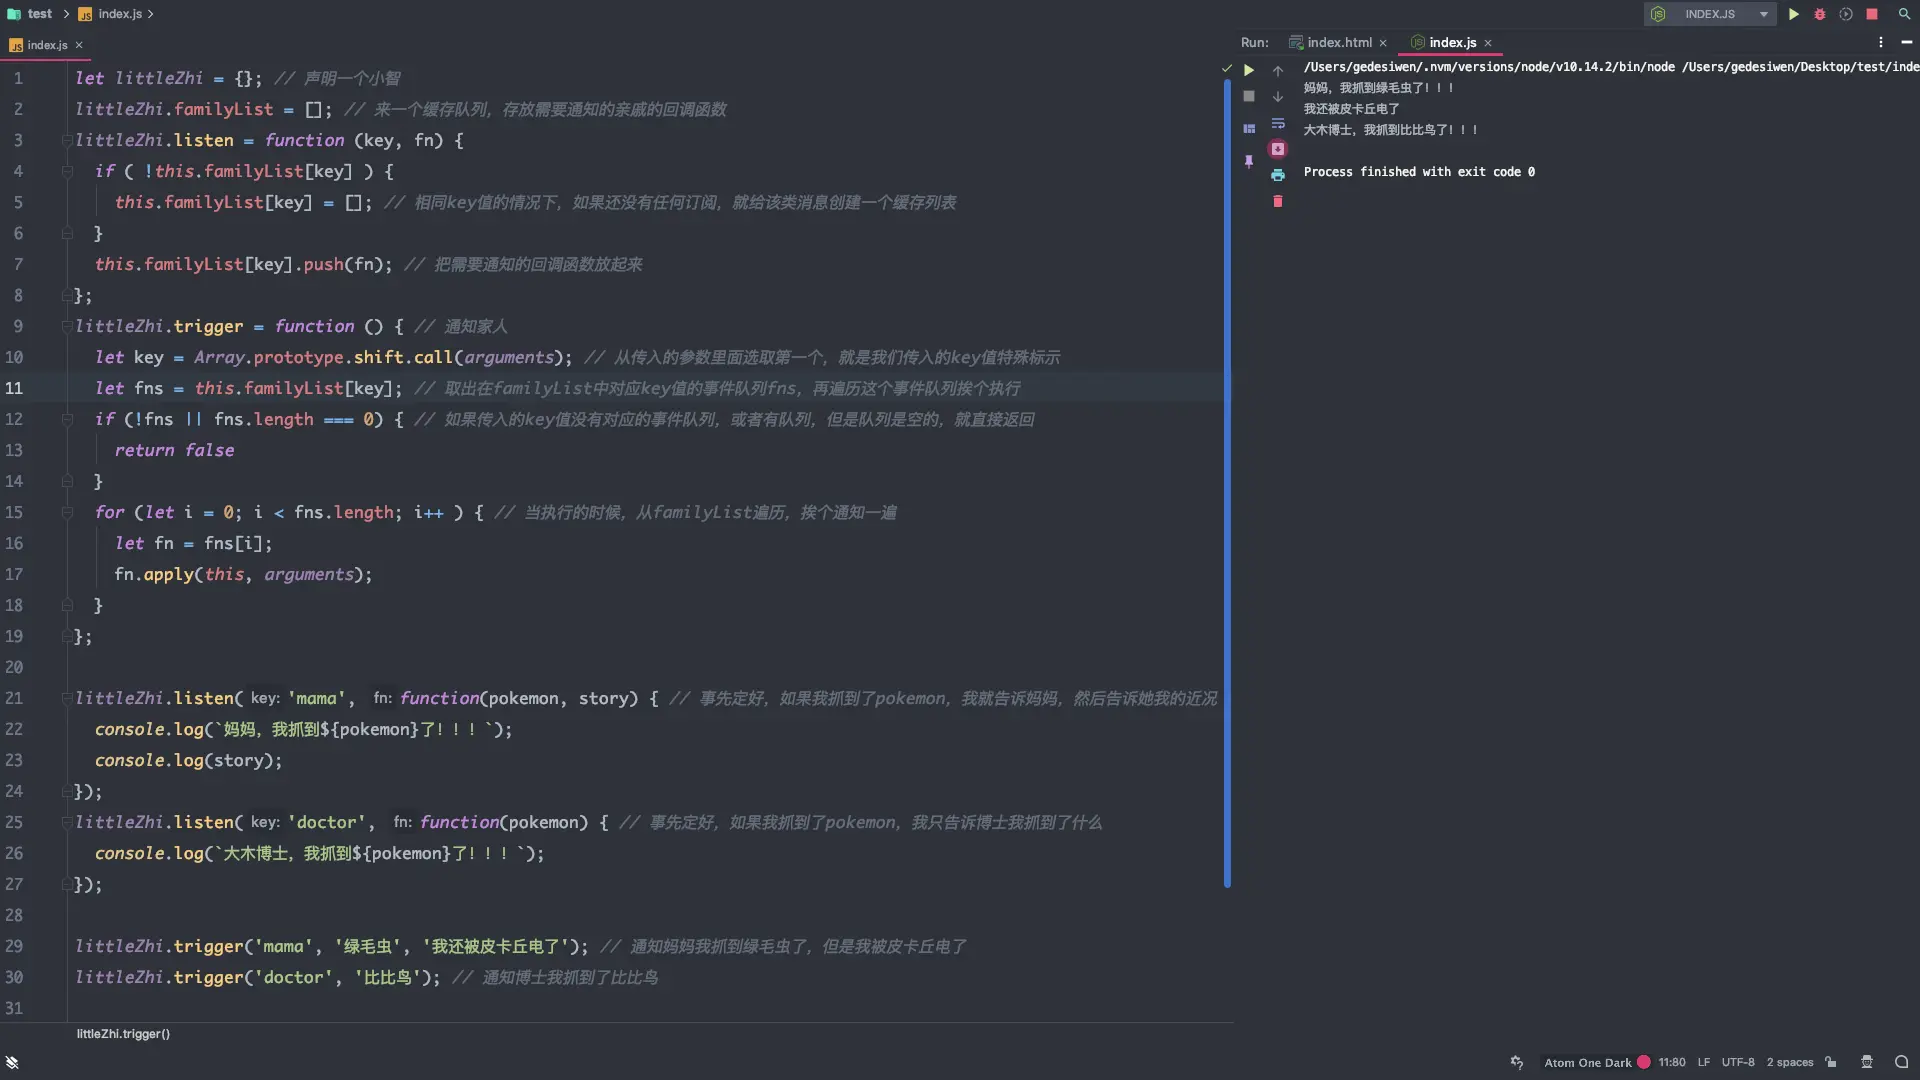Toggle file read-only lock in status bar

1831,1062
